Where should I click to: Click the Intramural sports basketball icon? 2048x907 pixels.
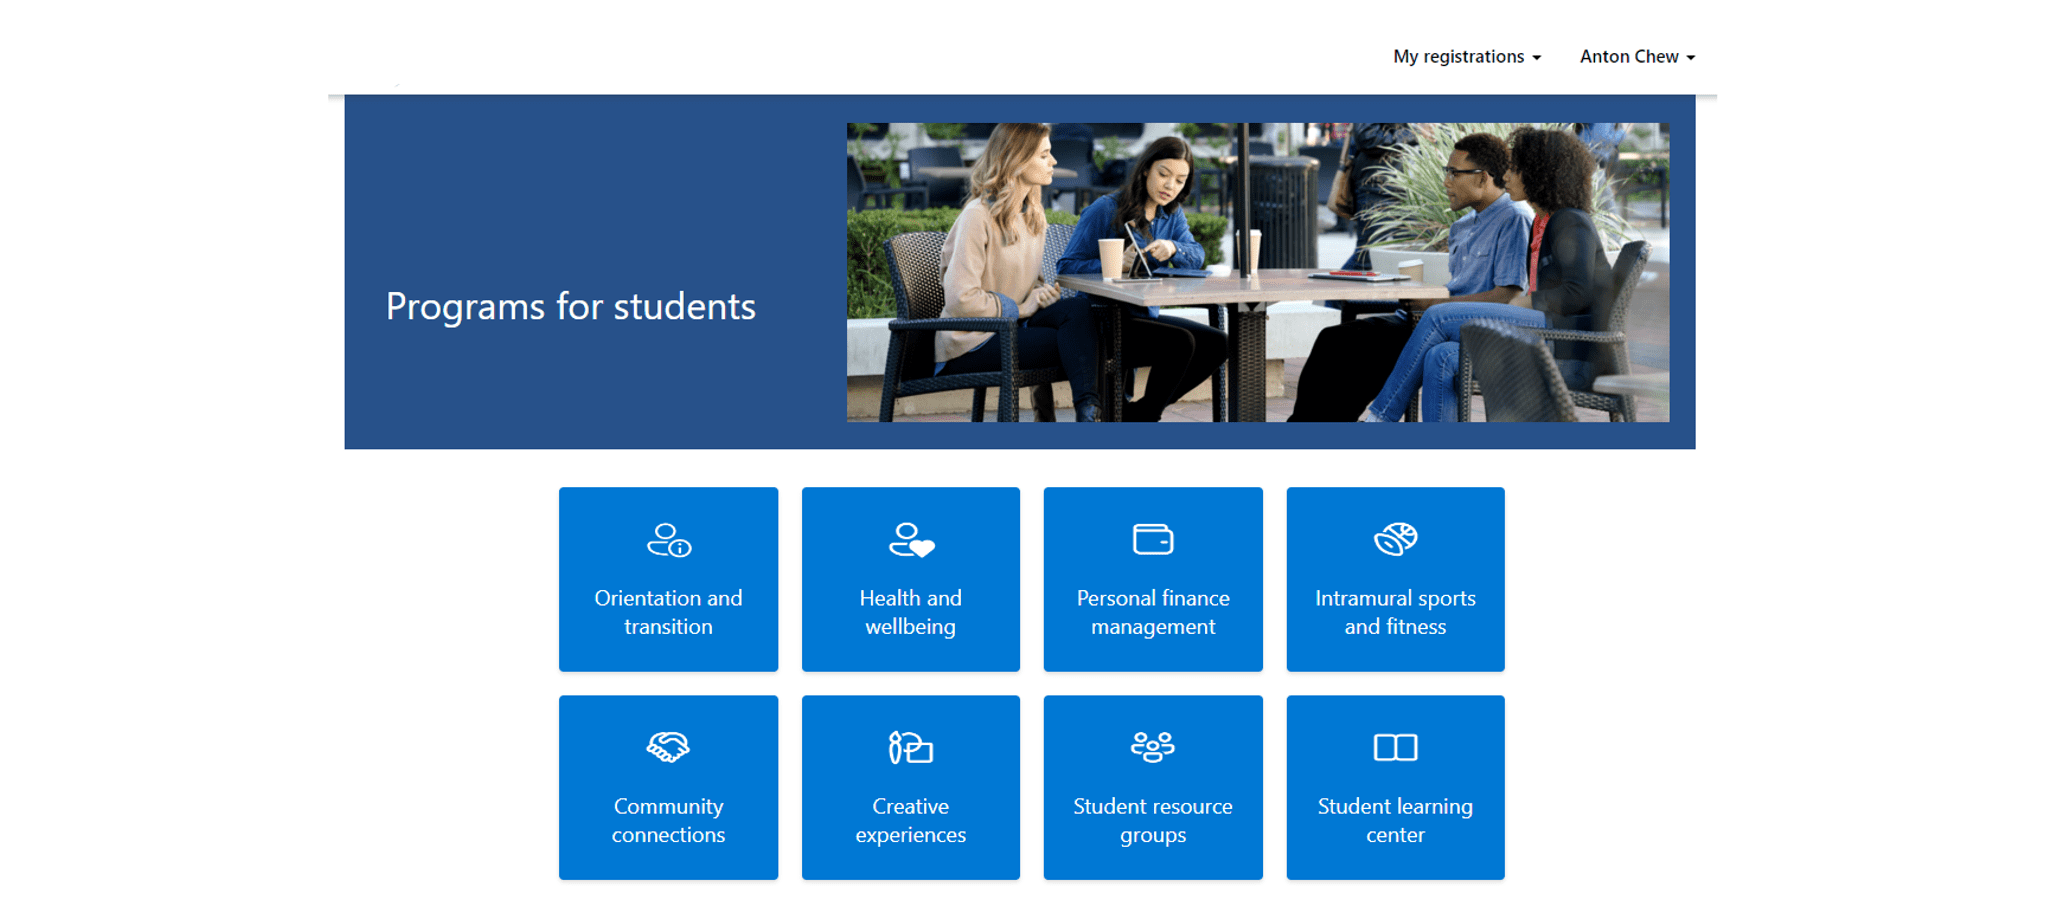1394,540
